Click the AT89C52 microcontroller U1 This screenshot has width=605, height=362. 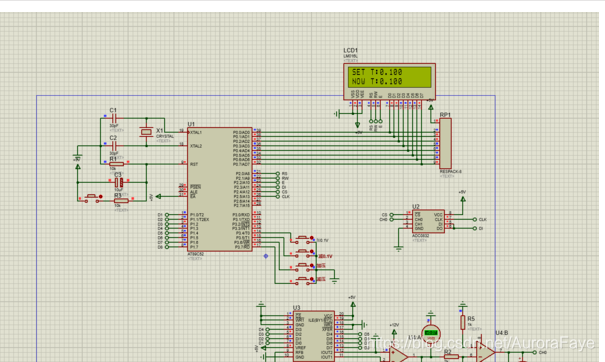220,189
